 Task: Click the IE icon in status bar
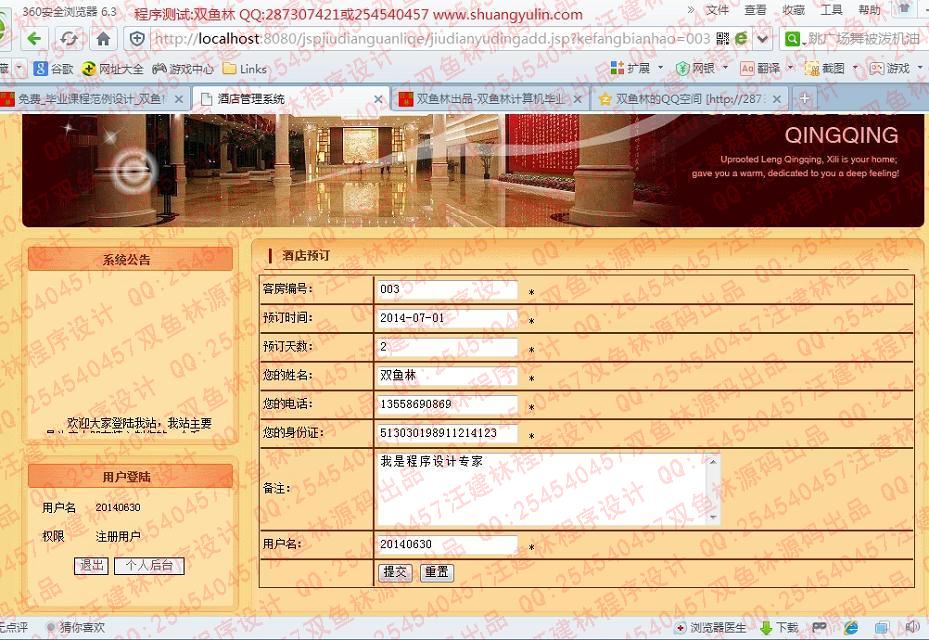[x=851, y=628]
